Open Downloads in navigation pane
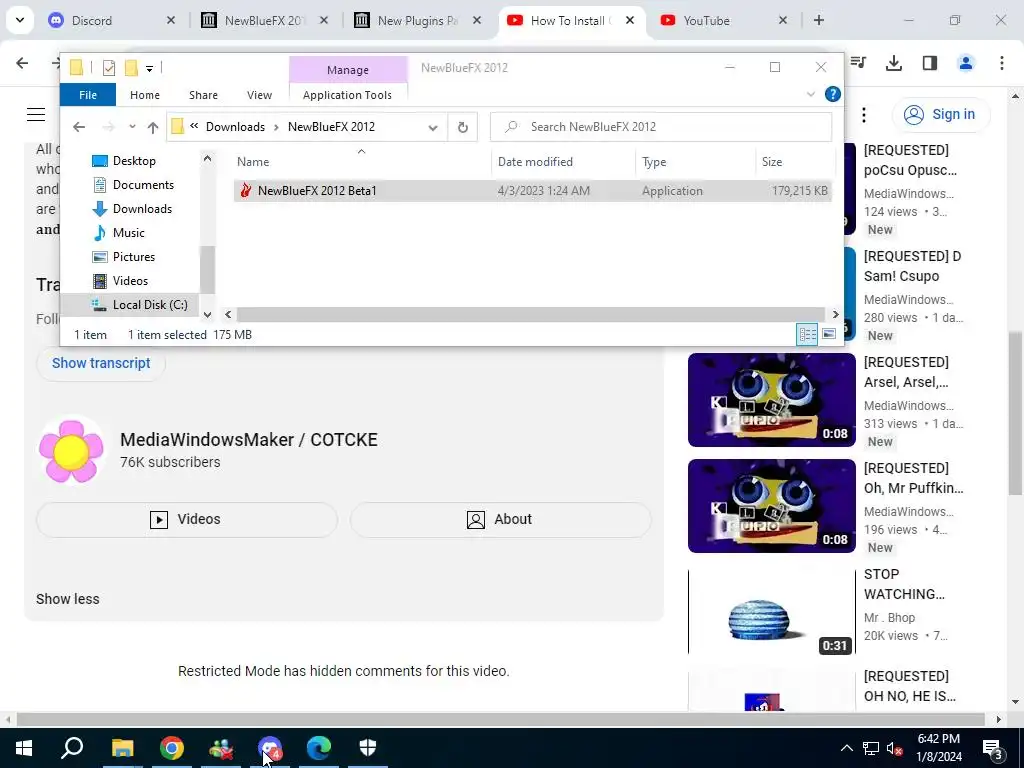 click(x=142, y=209)
